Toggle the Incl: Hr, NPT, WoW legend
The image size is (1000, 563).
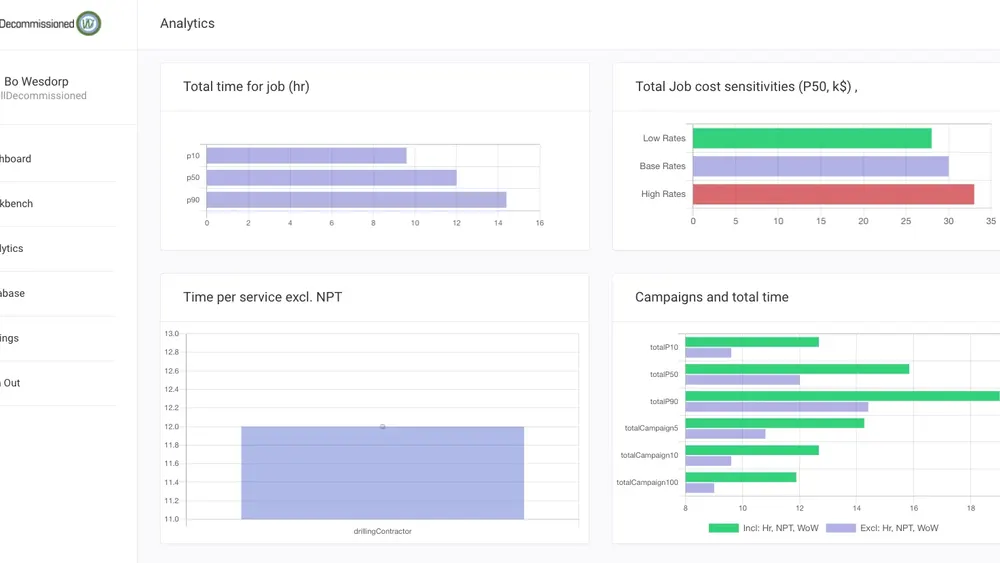click(x=763, y=528)
